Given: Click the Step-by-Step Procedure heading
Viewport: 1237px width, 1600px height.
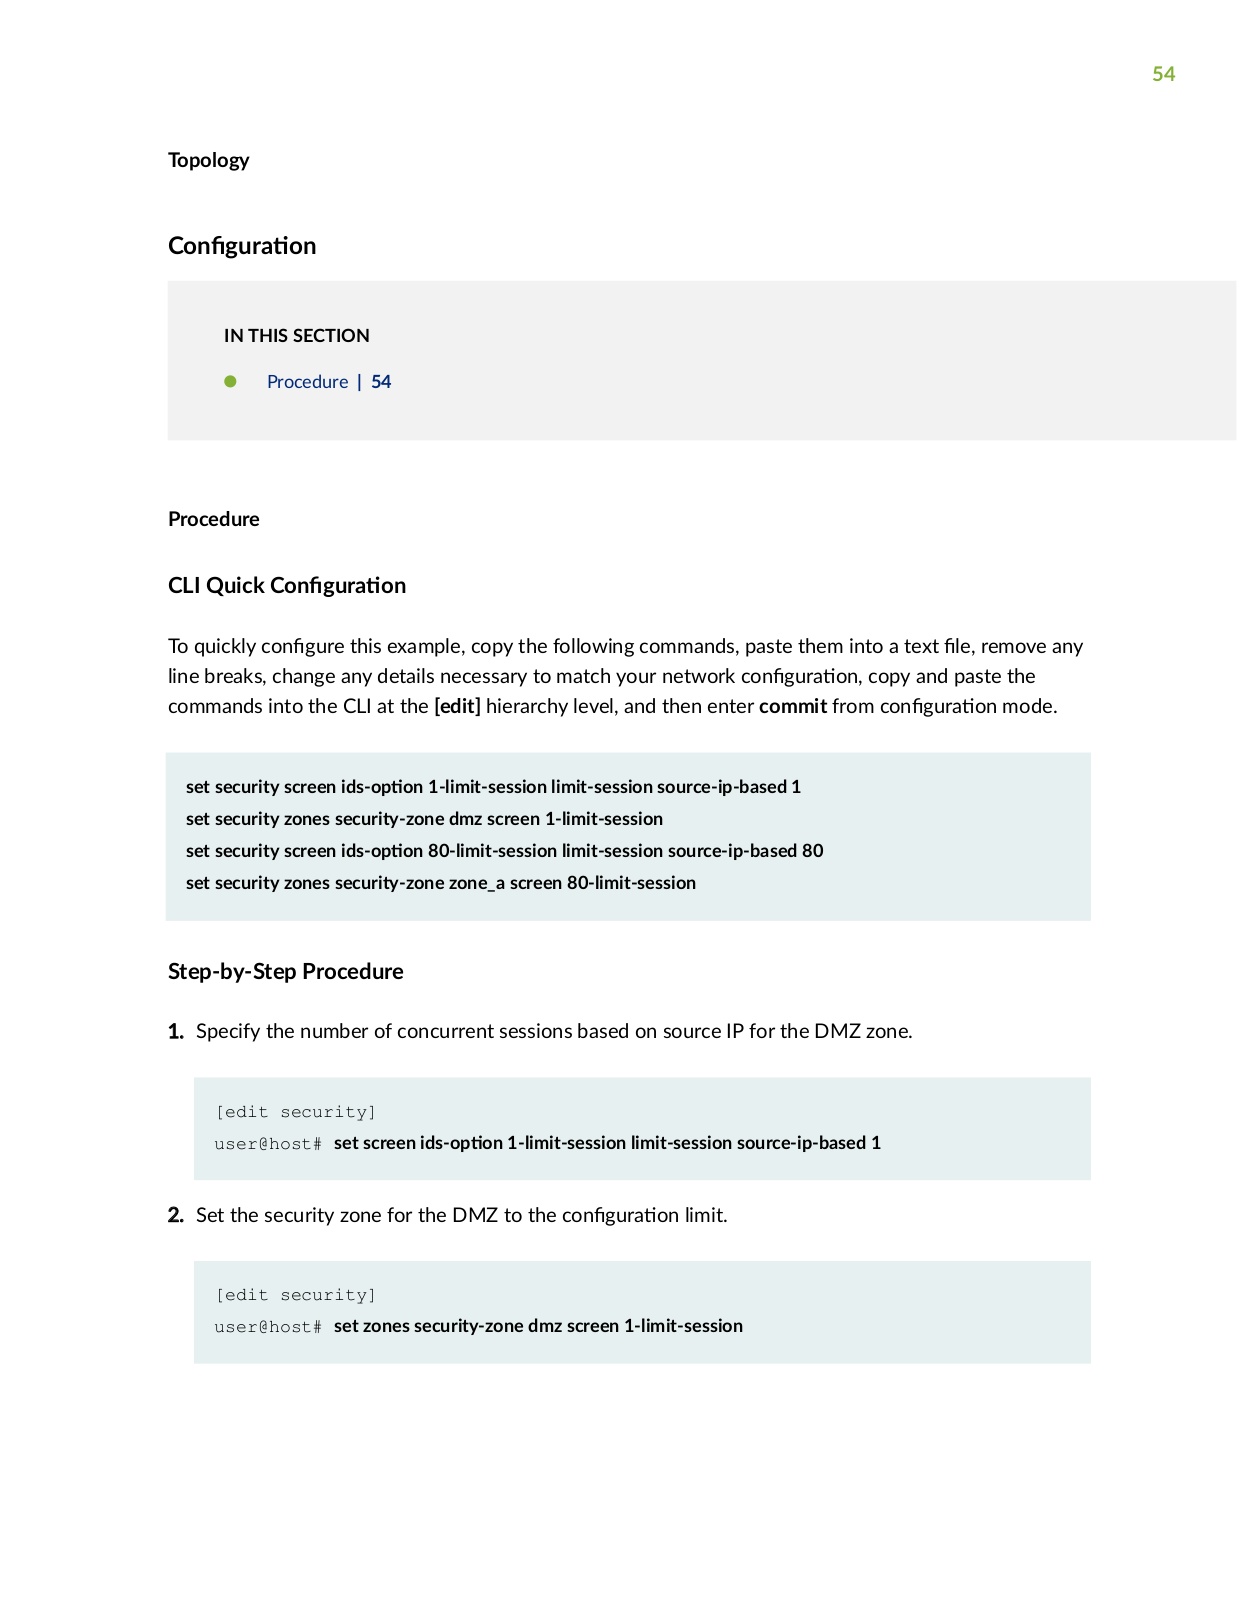Looking at the screenshot, I should (286, 972).
